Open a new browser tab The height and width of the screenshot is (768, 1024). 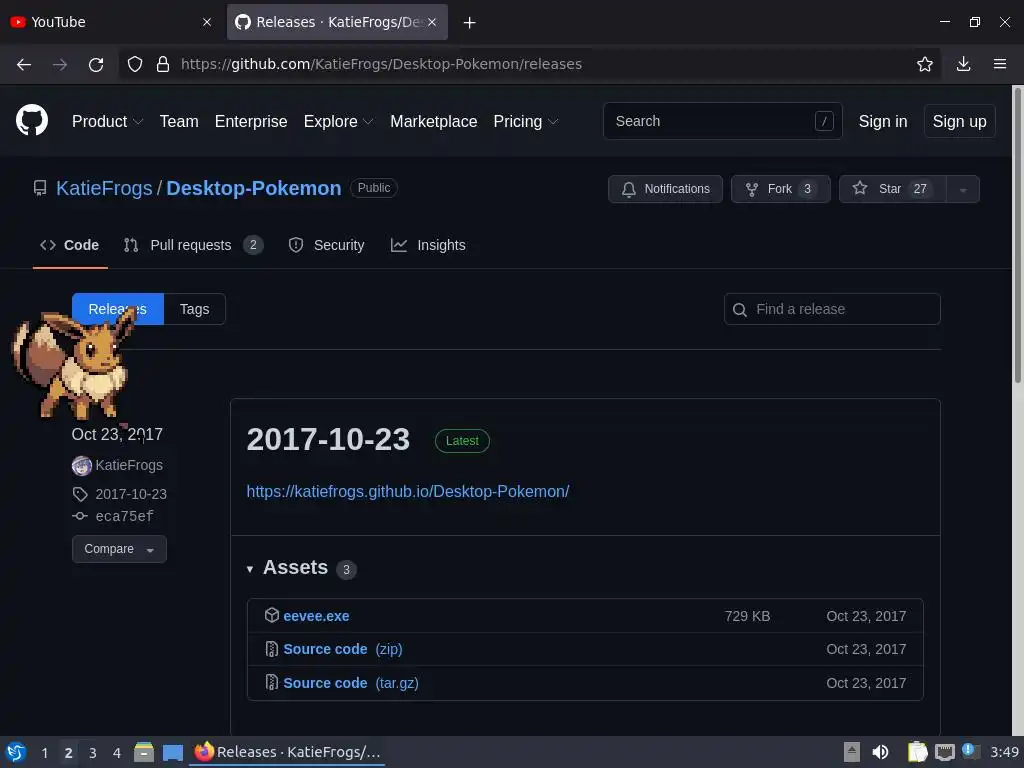point(469,23)
